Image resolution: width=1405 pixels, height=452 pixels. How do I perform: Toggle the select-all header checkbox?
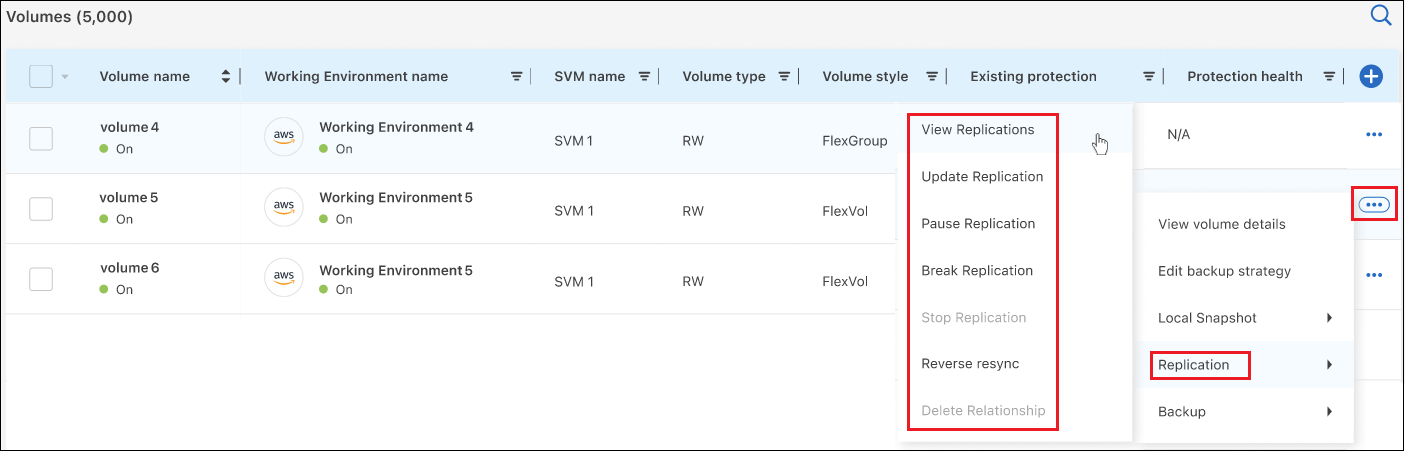41,76
